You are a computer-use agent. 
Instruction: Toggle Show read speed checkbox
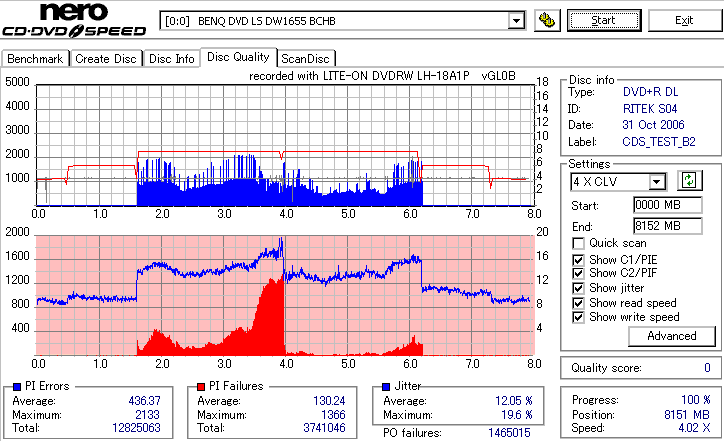578,303
